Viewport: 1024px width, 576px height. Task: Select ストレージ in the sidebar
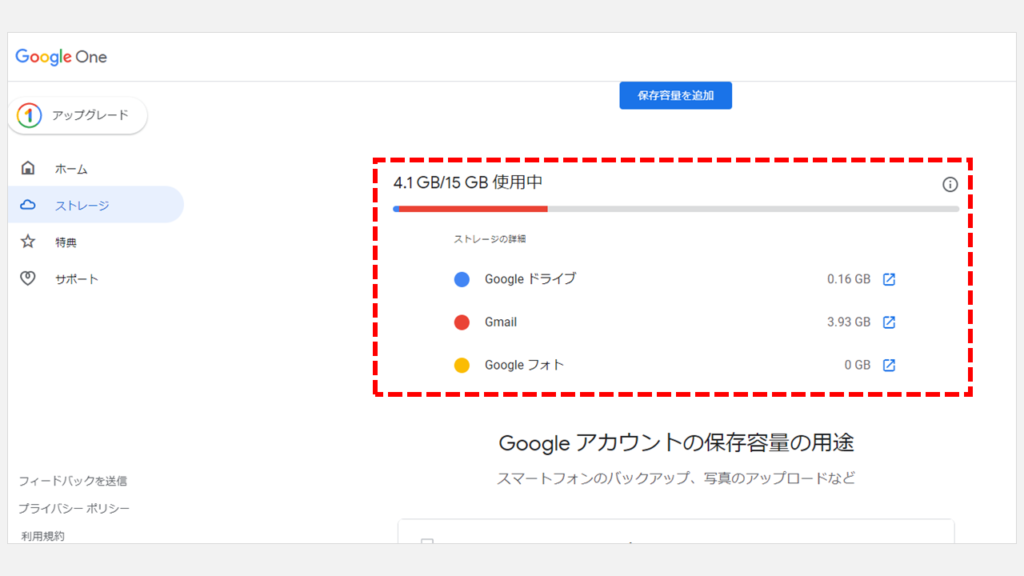pos(95,205)
